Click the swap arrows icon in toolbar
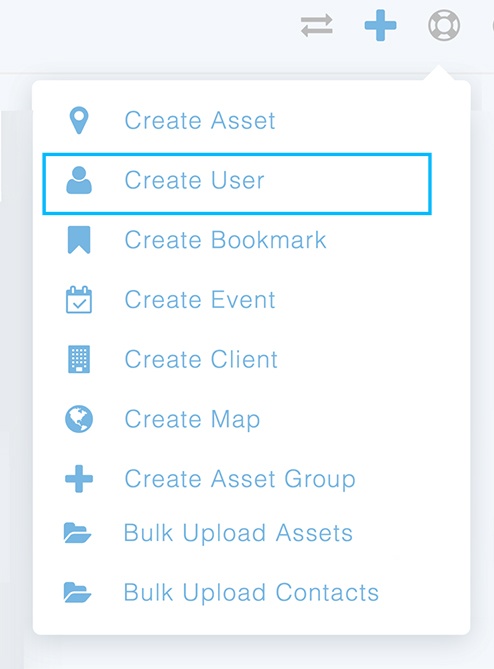This screenshot has height=669, width=494. click(317, 26)
